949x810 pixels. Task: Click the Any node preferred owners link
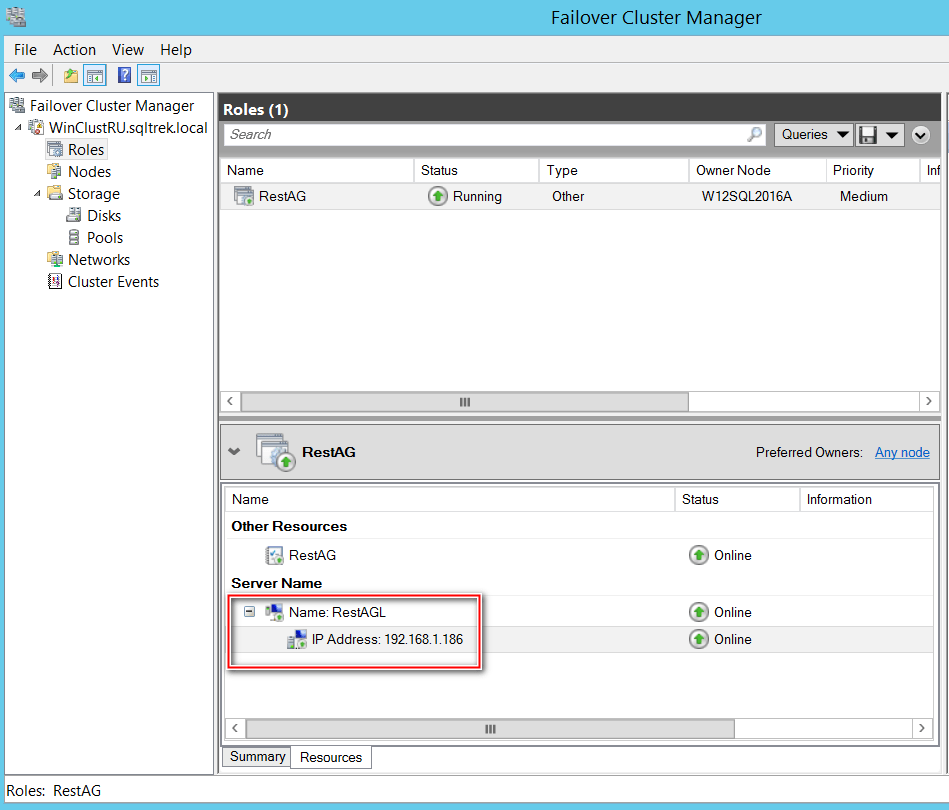(x=902, y=453)
